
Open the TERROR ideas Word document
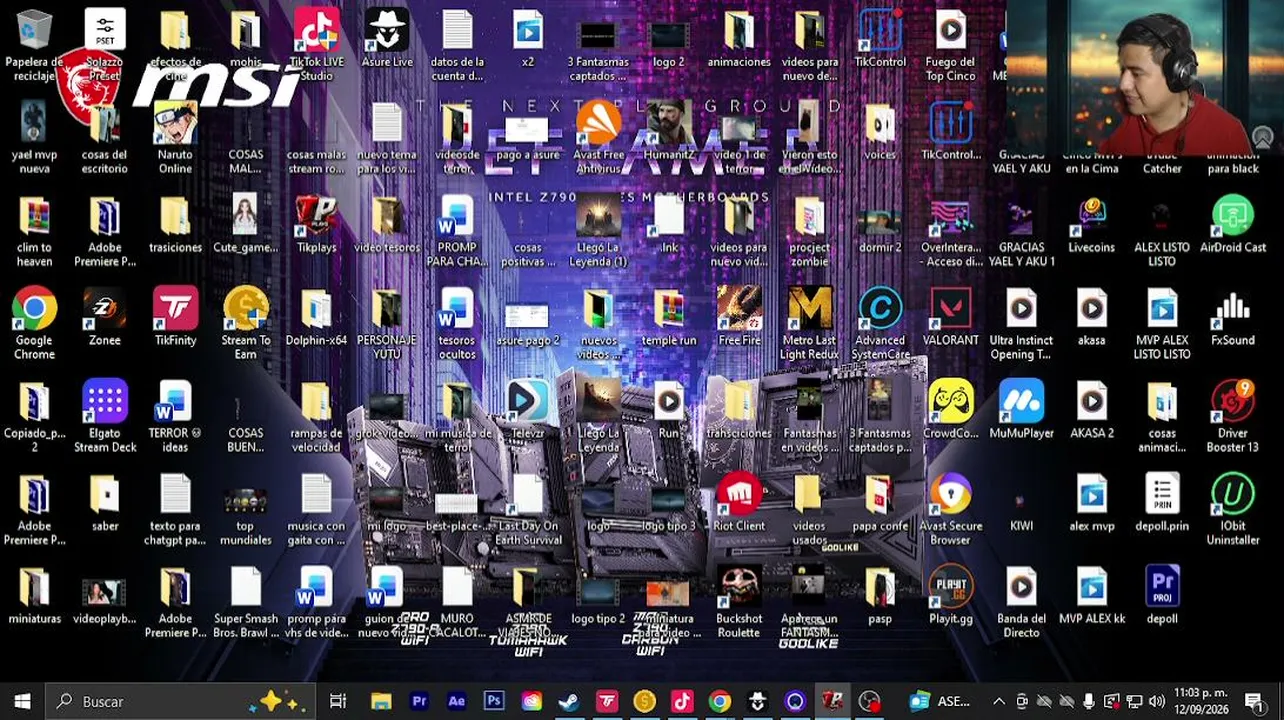175,417
